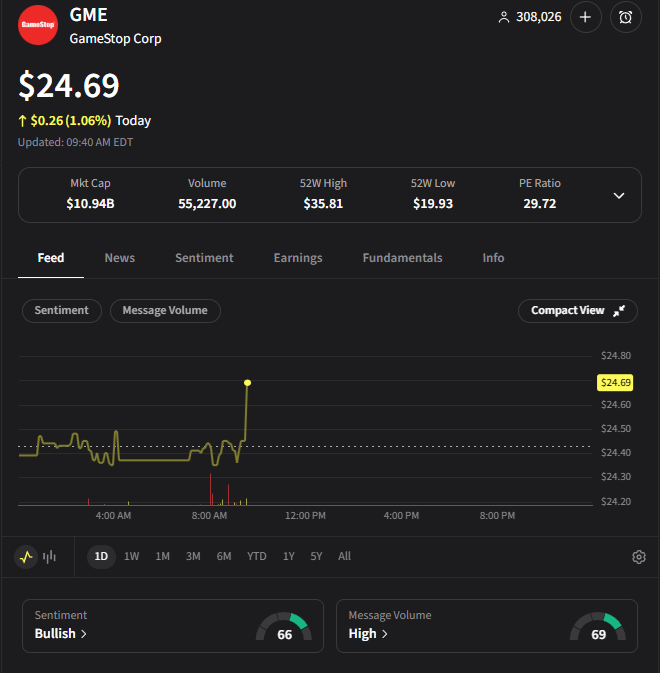660x673 pixels.
Task: Click the PE Ratio 29.72 value
Action: pos(539,203)
